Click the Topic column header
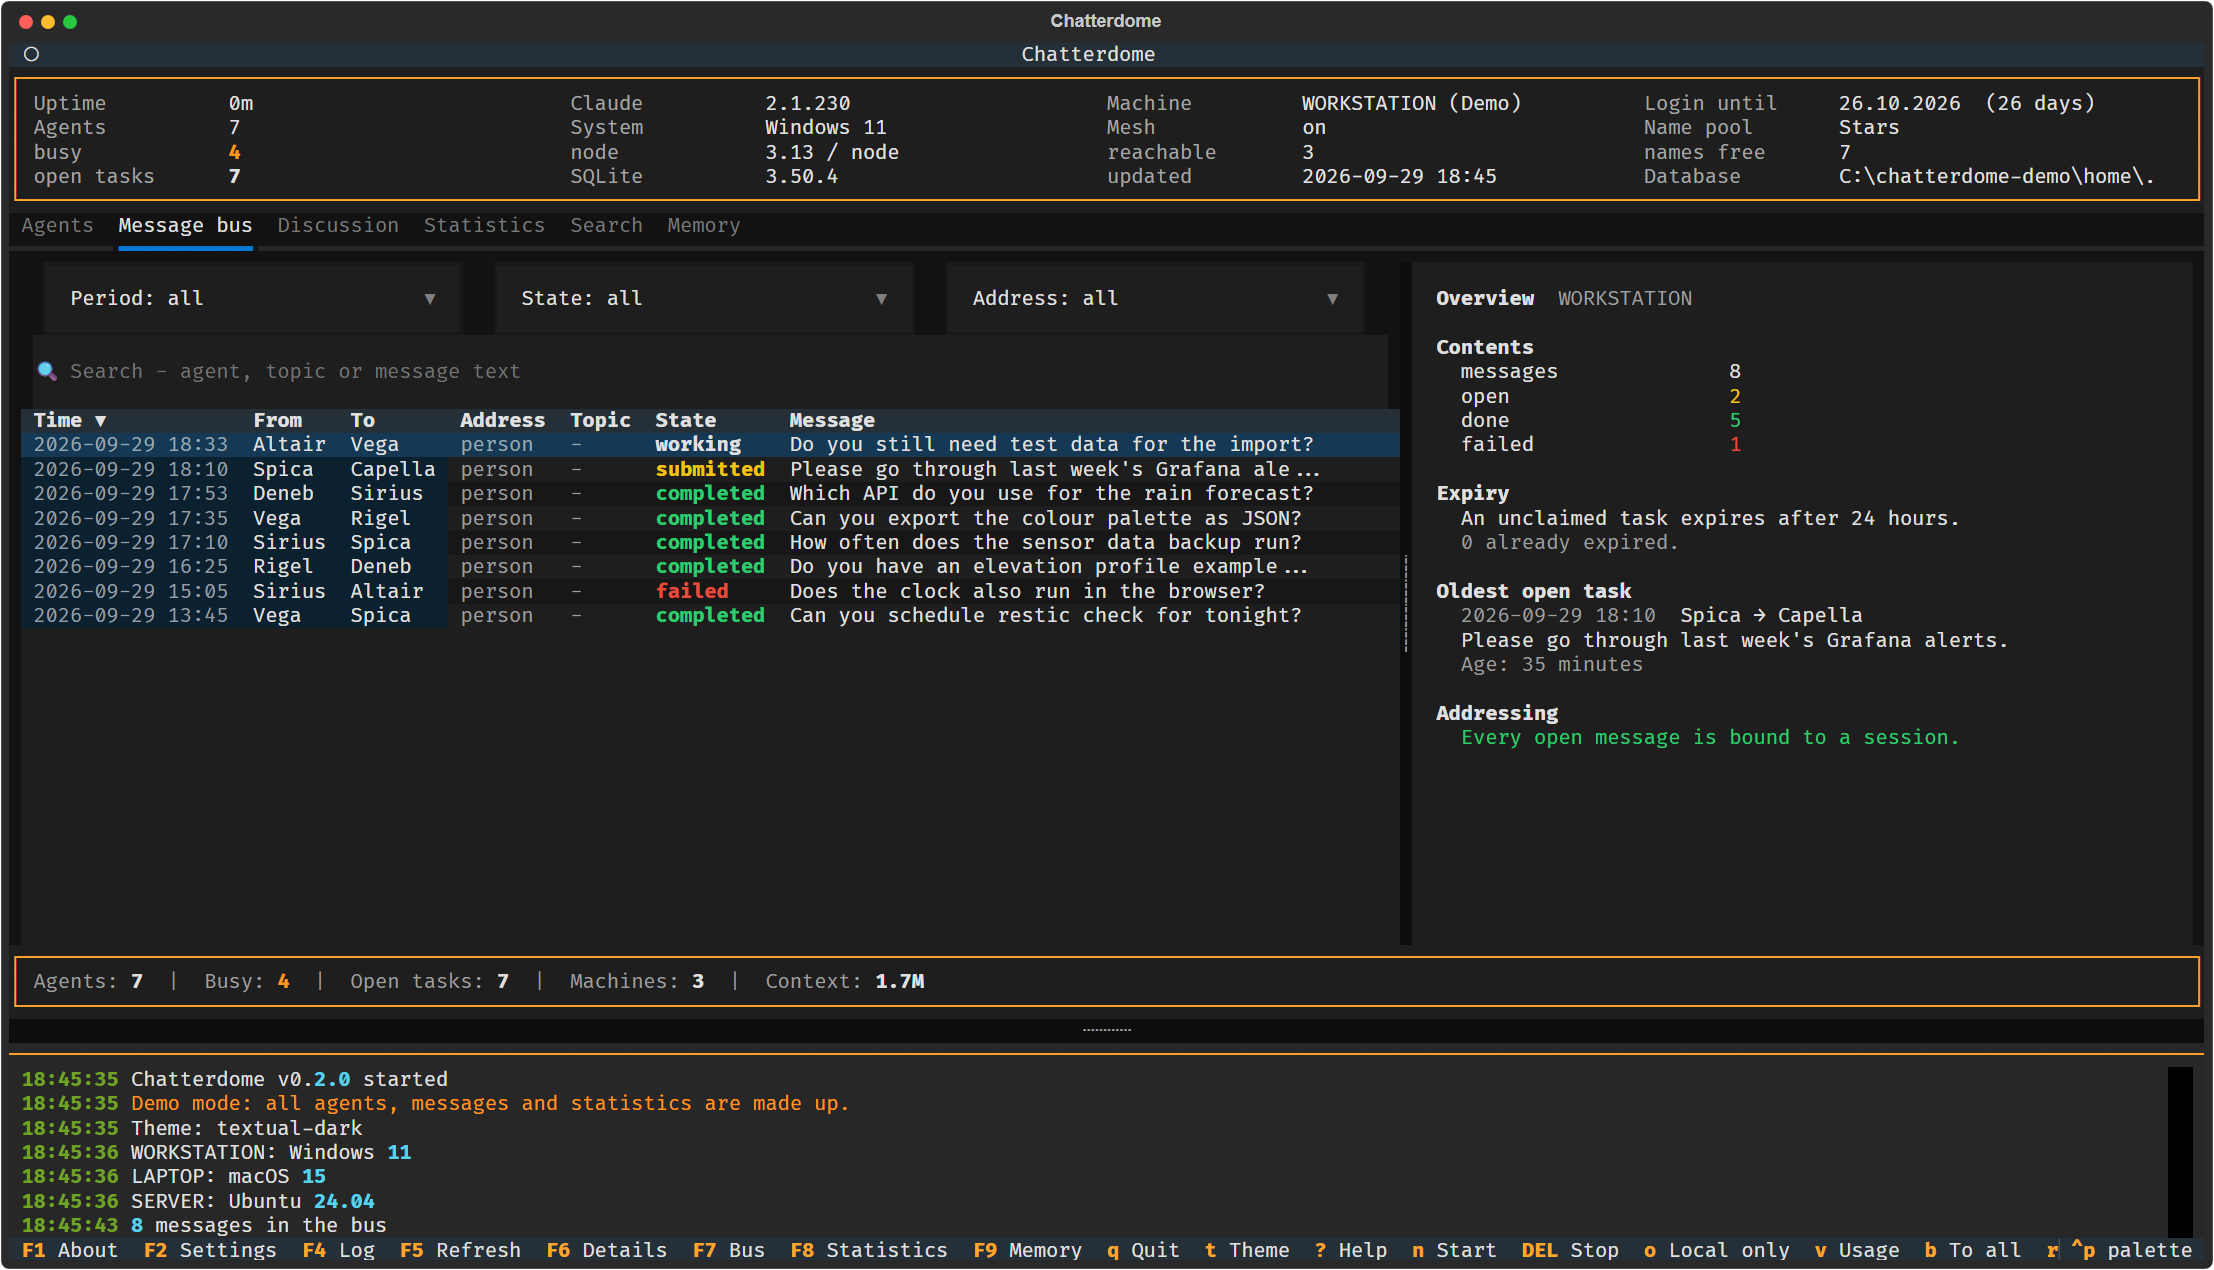Screen dimensions: 2214x1270 pos(600,420)
